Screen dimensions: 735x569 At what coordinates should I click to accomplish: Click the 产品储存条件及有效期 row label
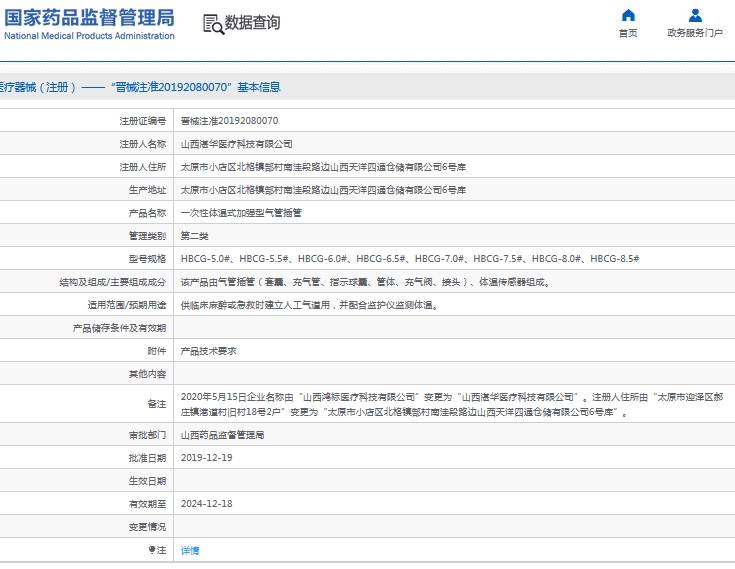[119, 328]
